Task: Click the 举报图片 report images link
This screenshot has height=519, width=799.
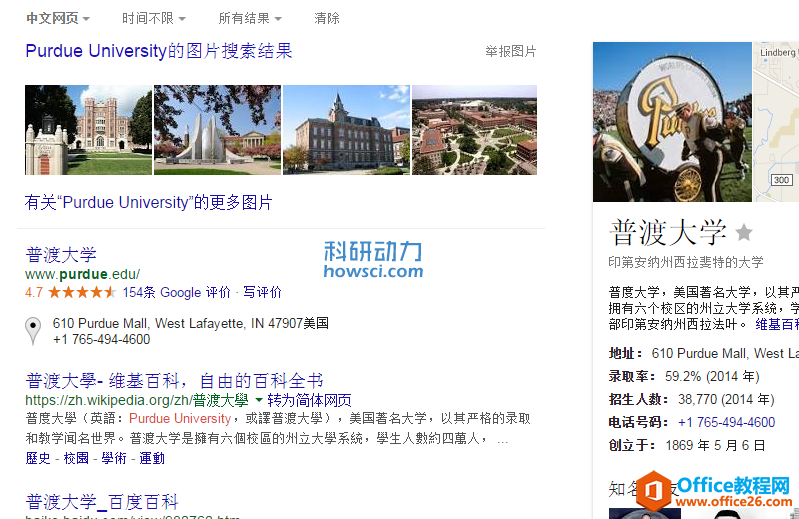Action: 511,51
